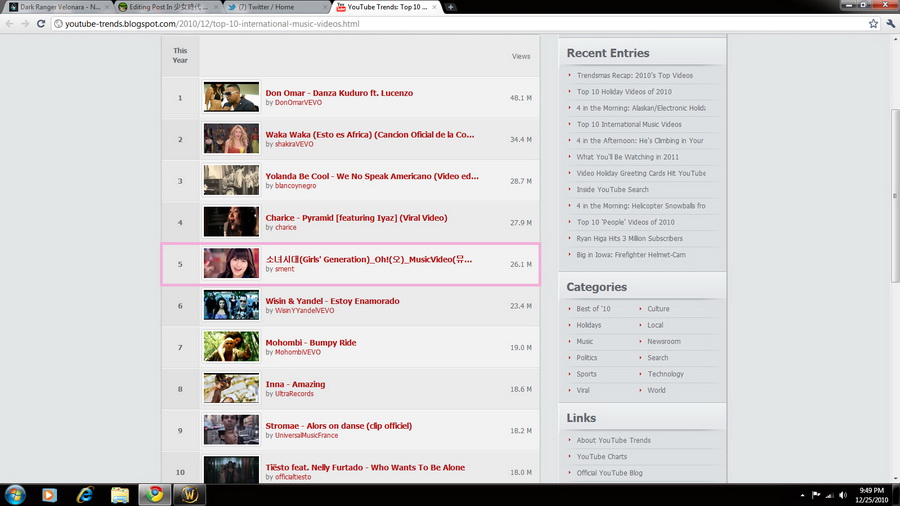The width and height of the screenshot is (900, 506).
Task: Open the Chrome wrench menu
Action: (890, 24)
